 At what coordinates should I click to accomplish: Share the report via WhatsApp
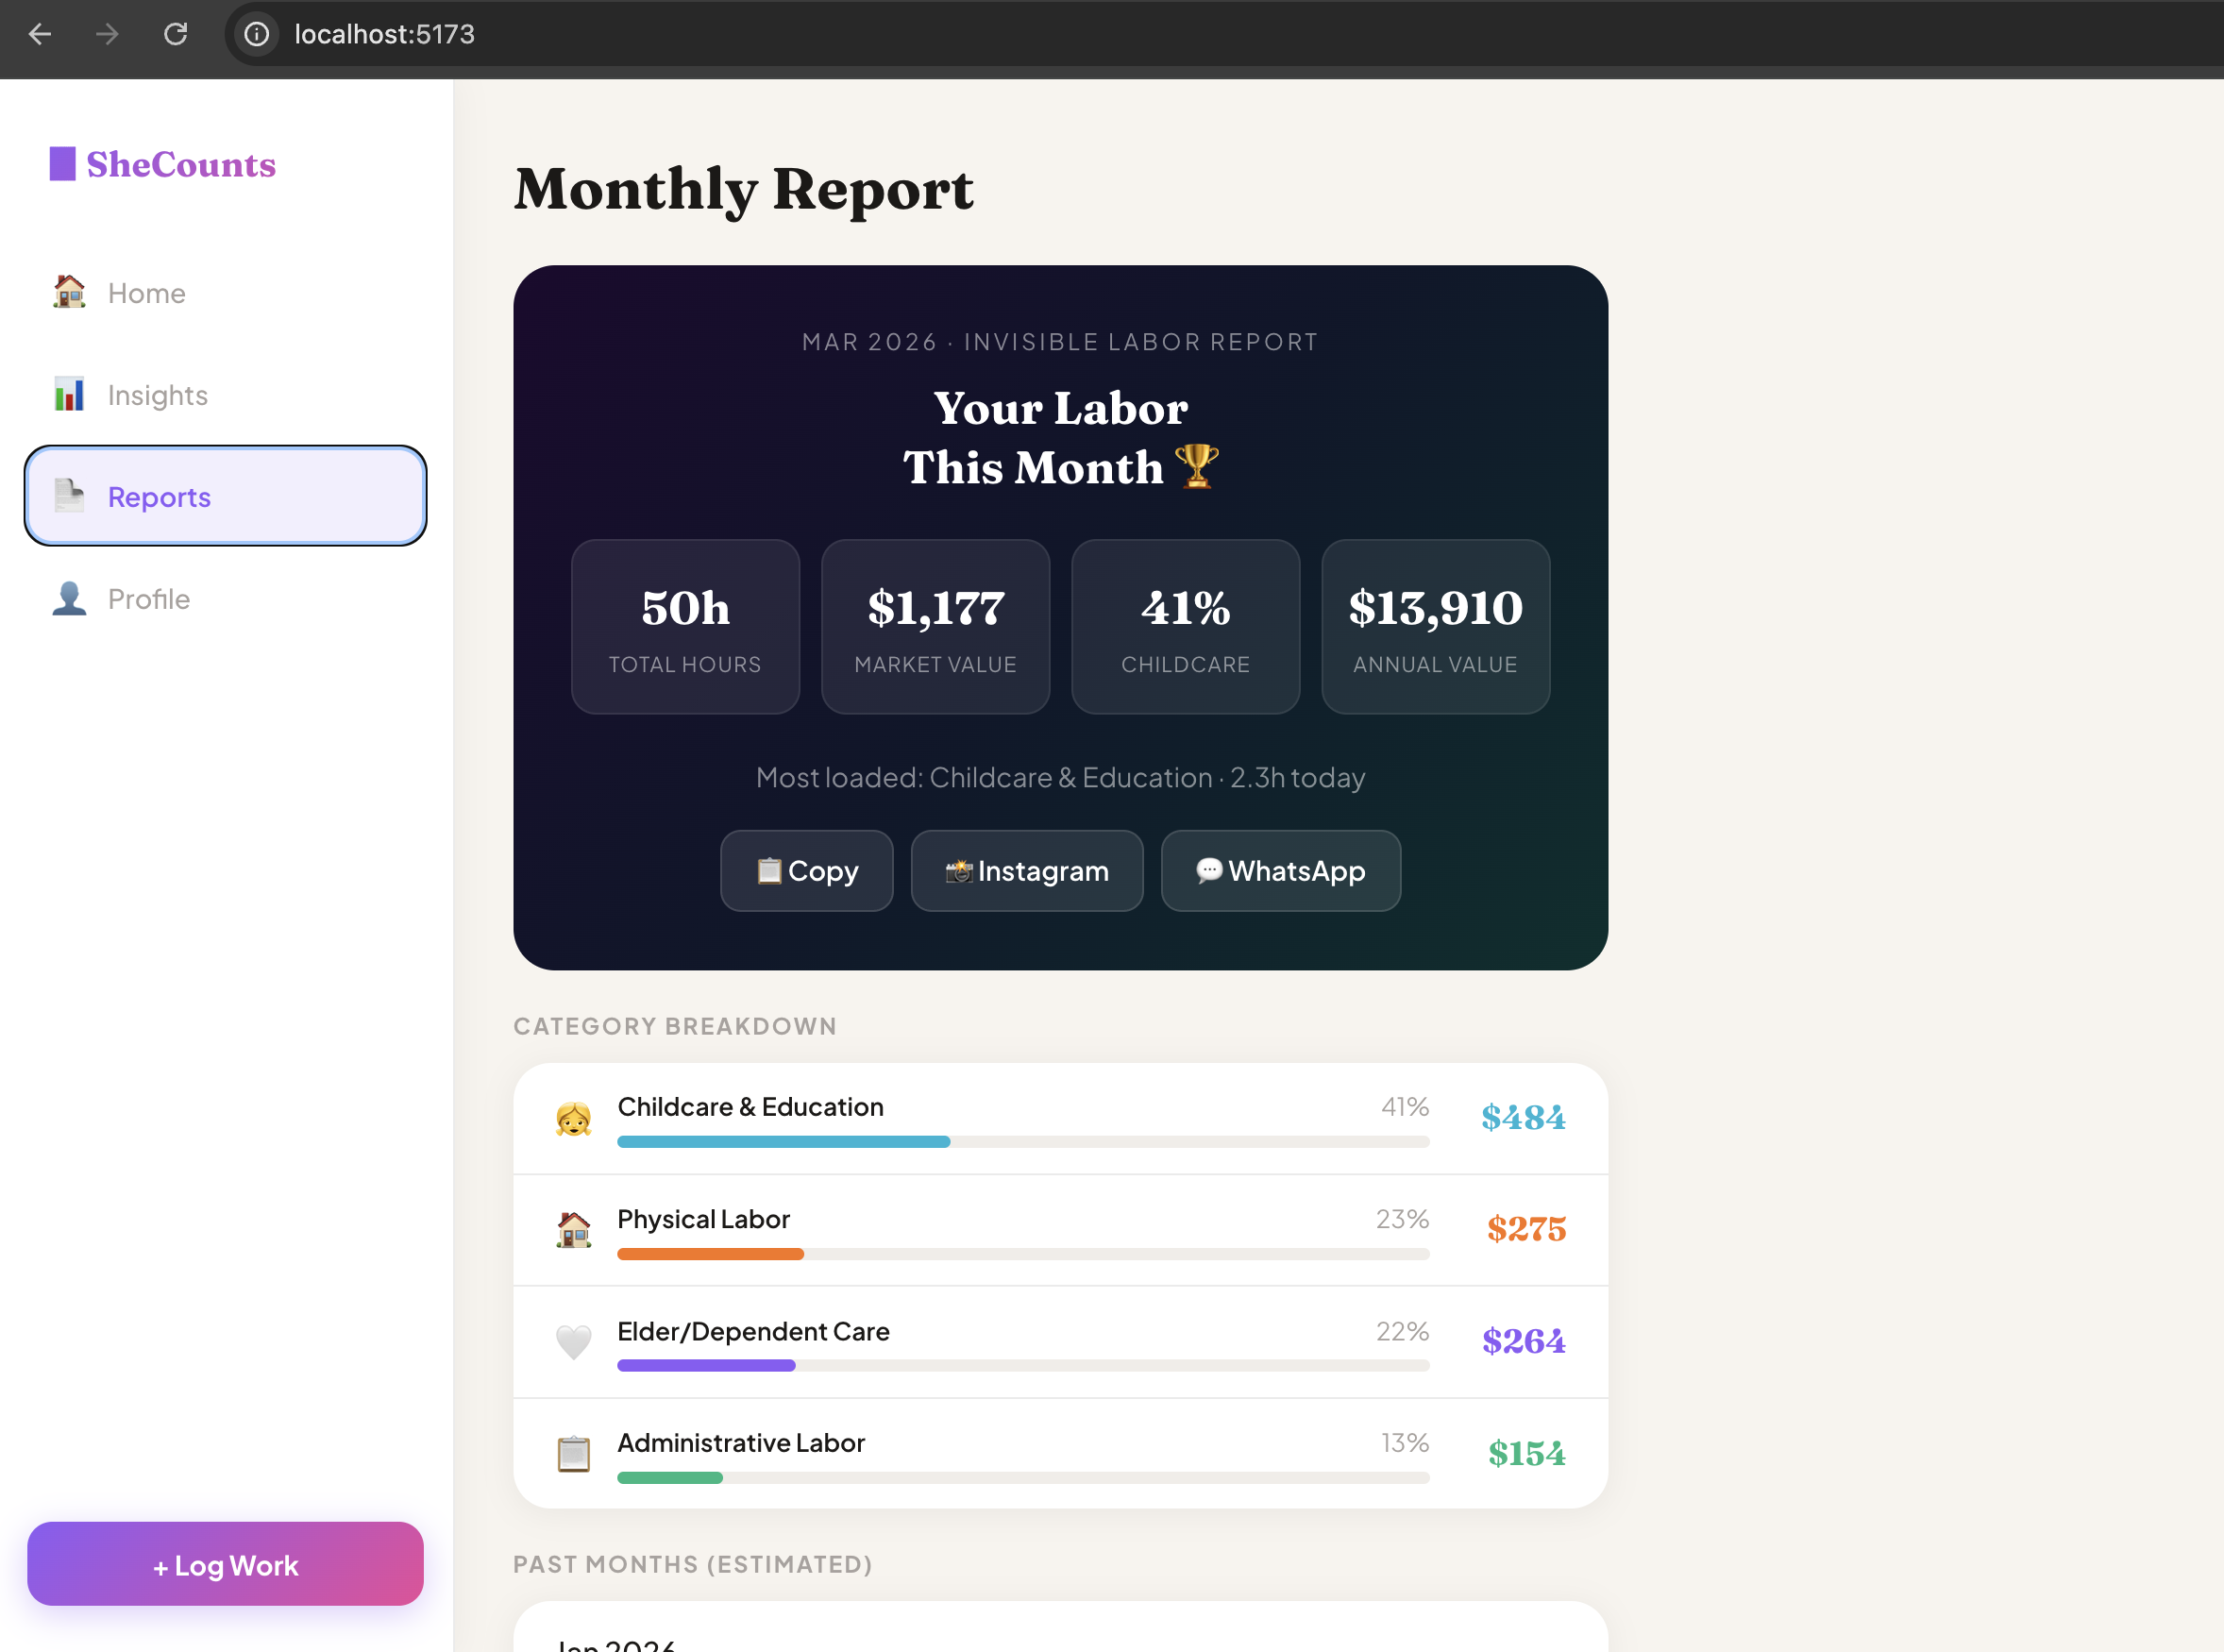(1280, 871)
